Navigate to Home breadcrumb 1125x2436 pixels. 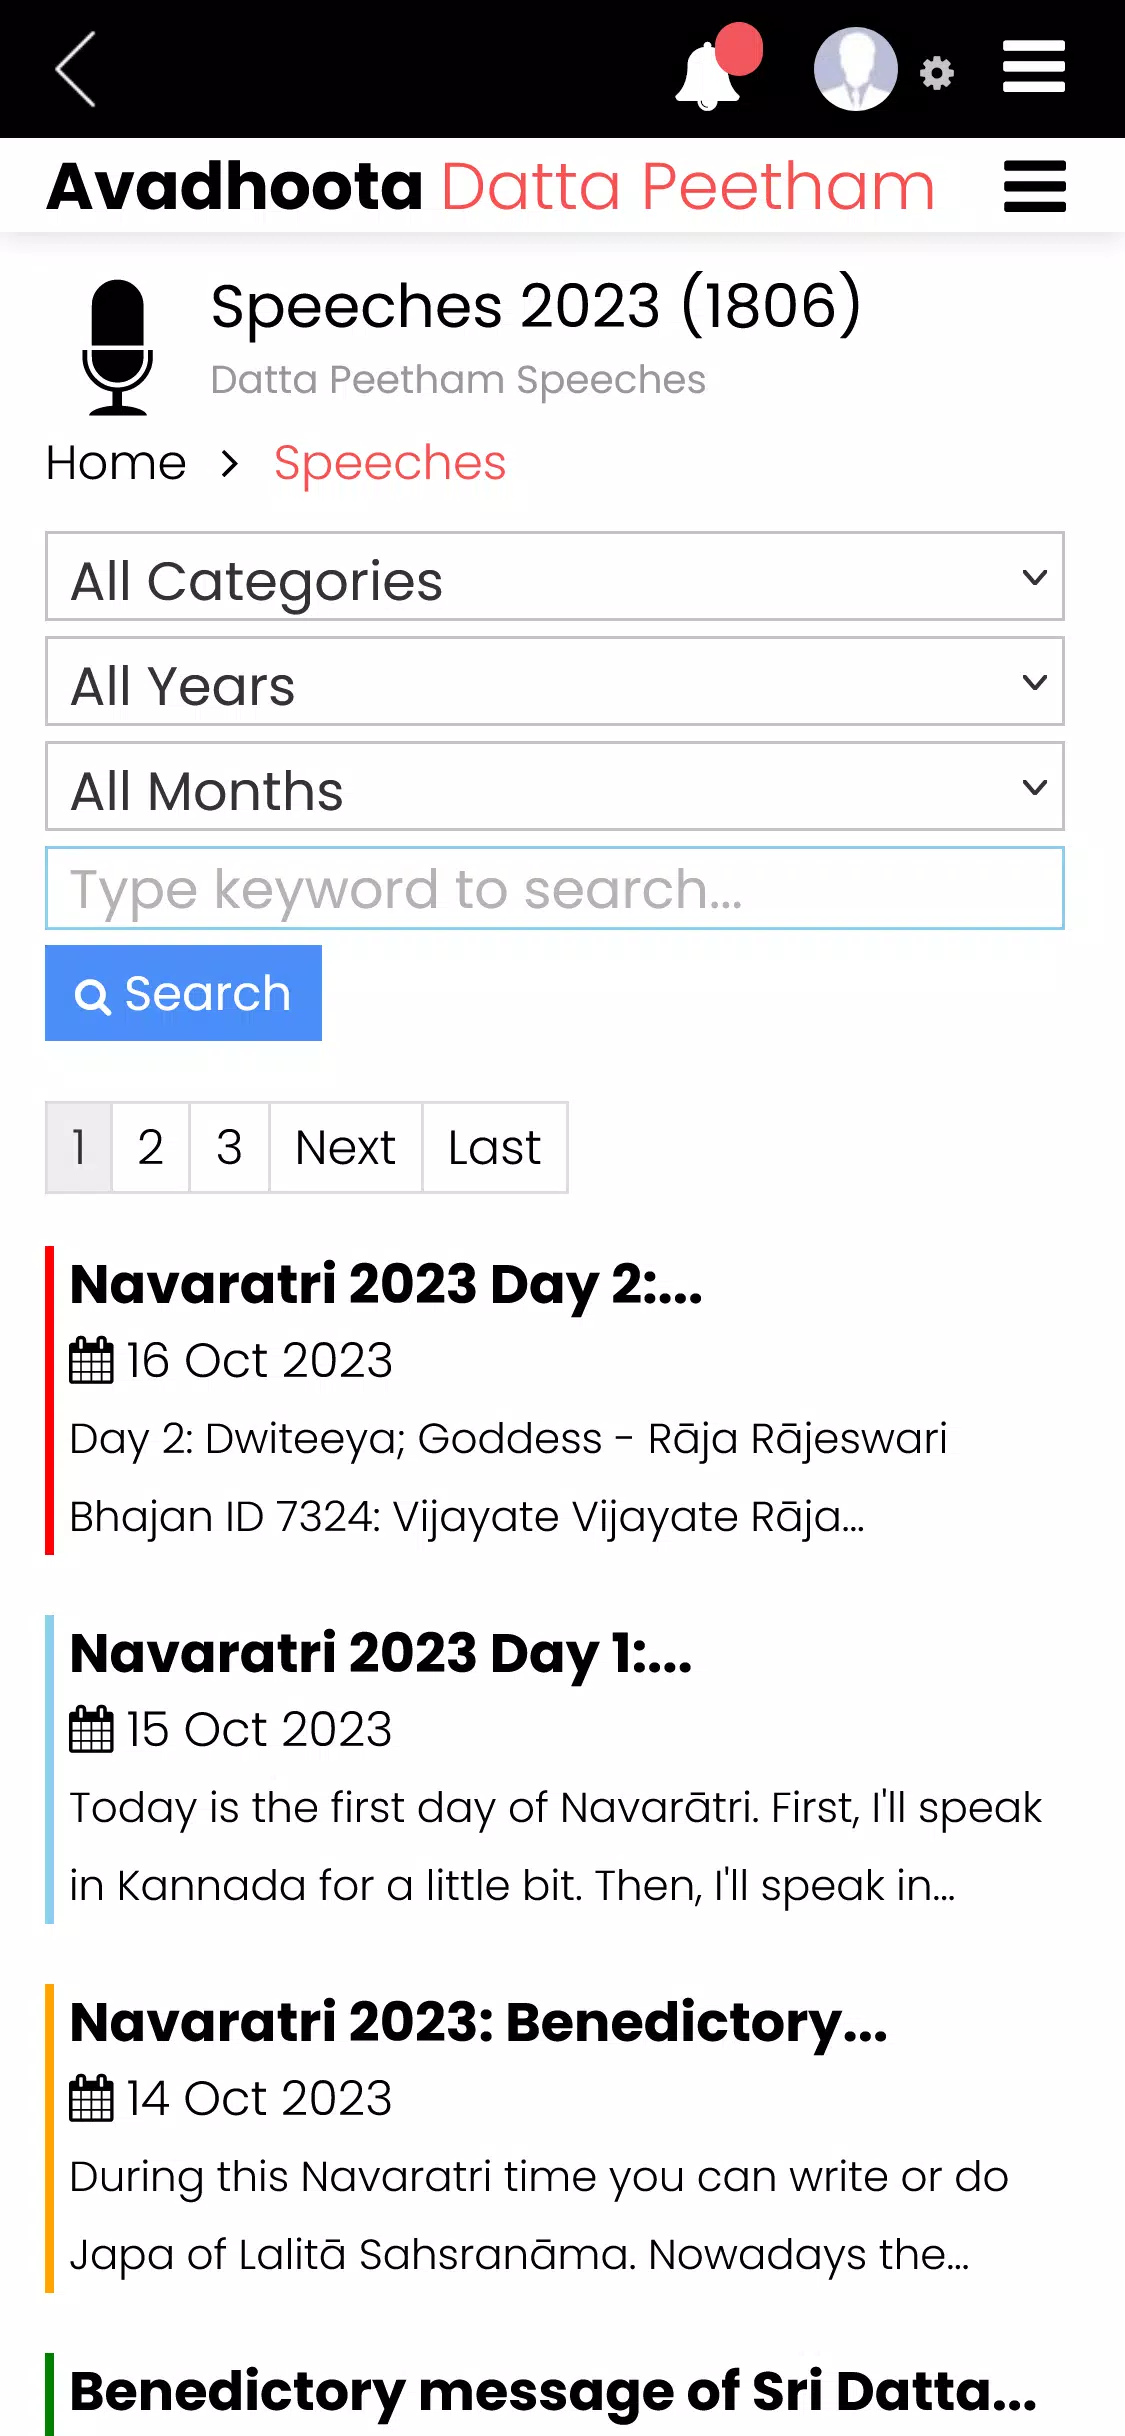pyautogui.click(x=116, y=463)
